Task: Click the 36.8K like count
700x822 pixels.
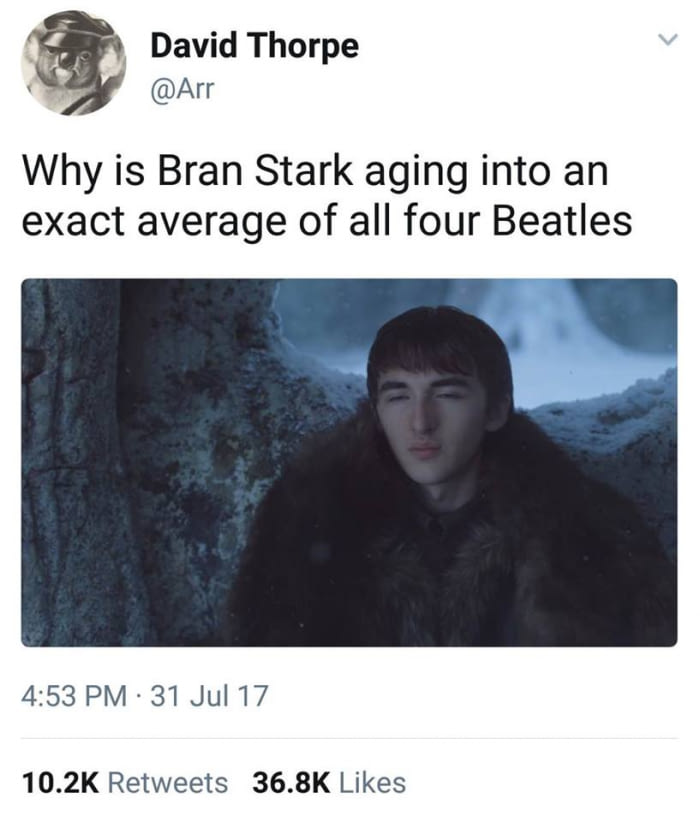Action: pyautogui.click(x=292, y=783)
